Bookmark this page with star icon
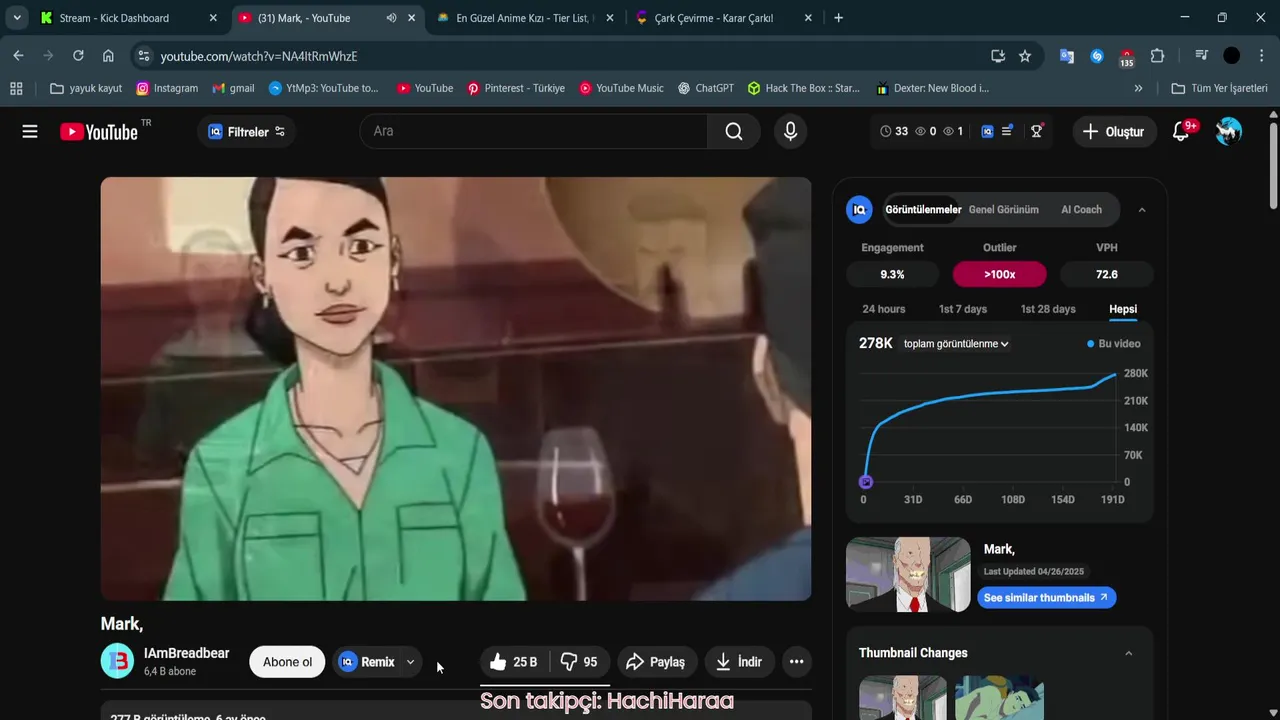The image size is (1280, 720). 1025,56
